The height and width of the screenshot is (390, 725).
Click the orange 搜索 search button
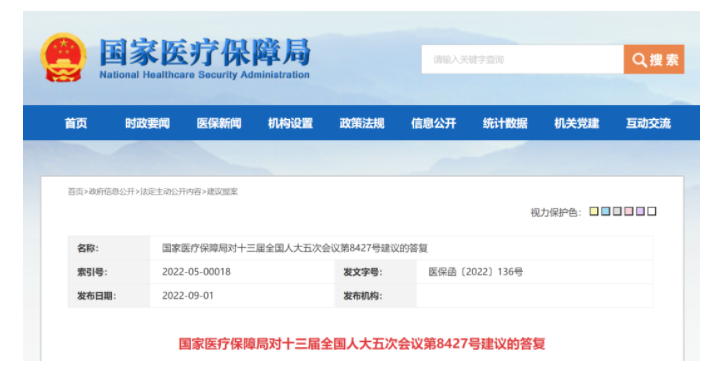(x=654, y=59)
